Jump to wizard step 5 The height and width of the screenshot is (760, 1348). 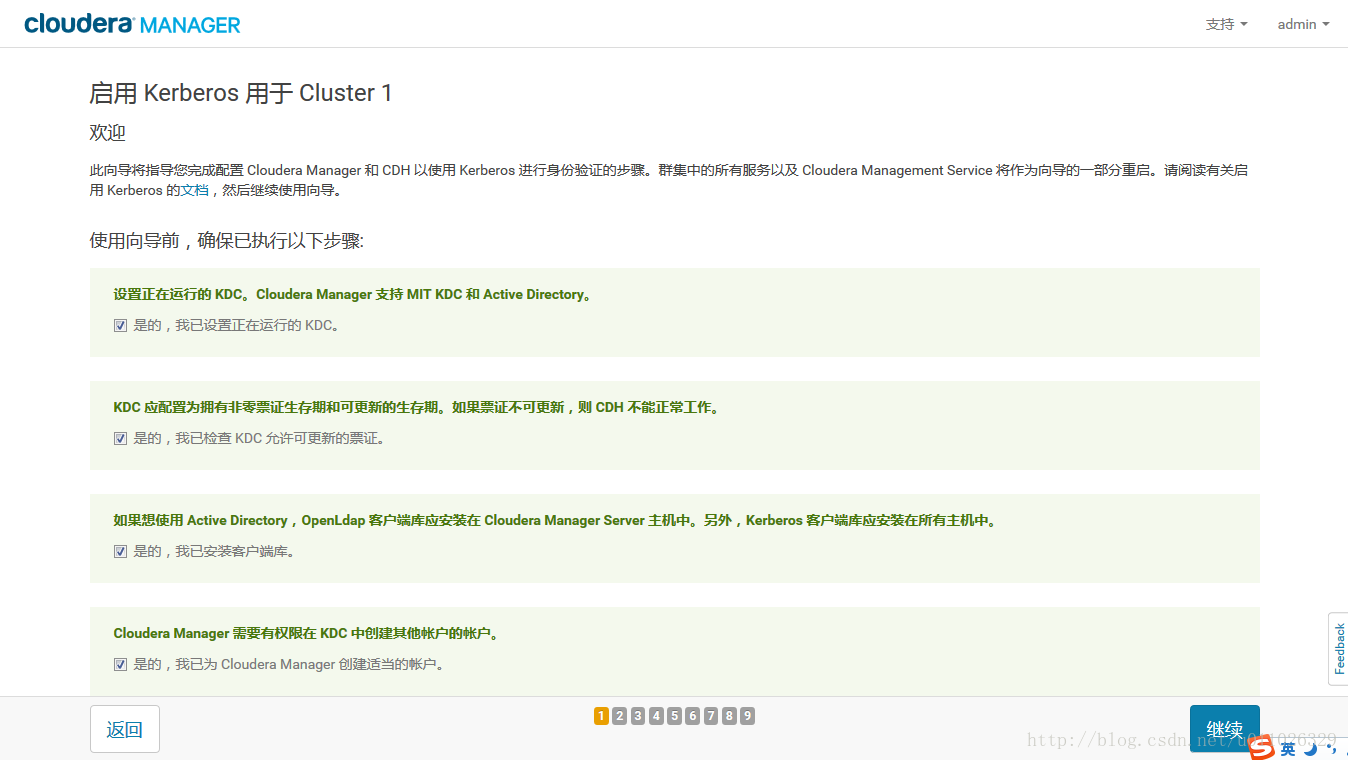click(x=674, y=716)
